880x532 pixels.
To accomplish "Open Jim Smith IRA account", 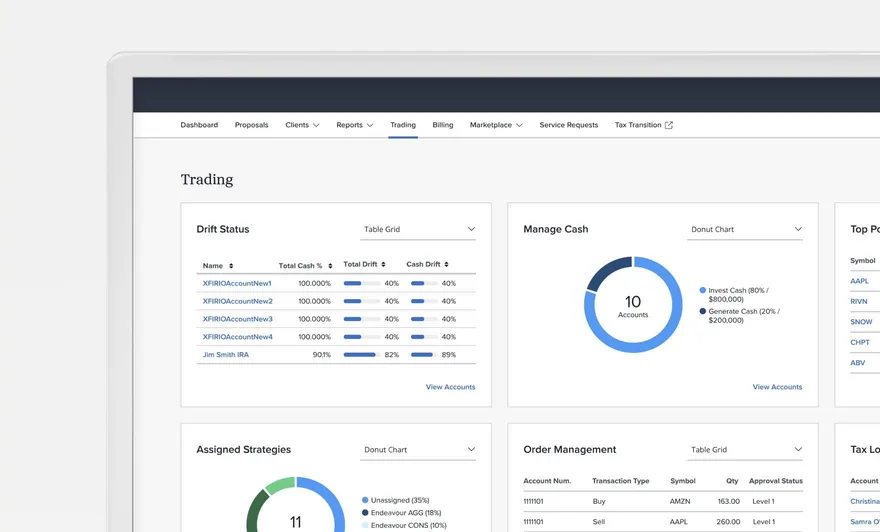I will click(226, 355).
